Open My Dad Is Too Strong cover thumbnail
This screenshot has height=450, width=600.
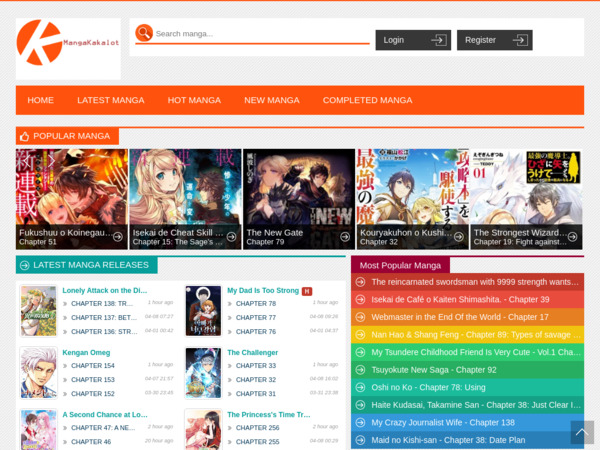[203, 311]
